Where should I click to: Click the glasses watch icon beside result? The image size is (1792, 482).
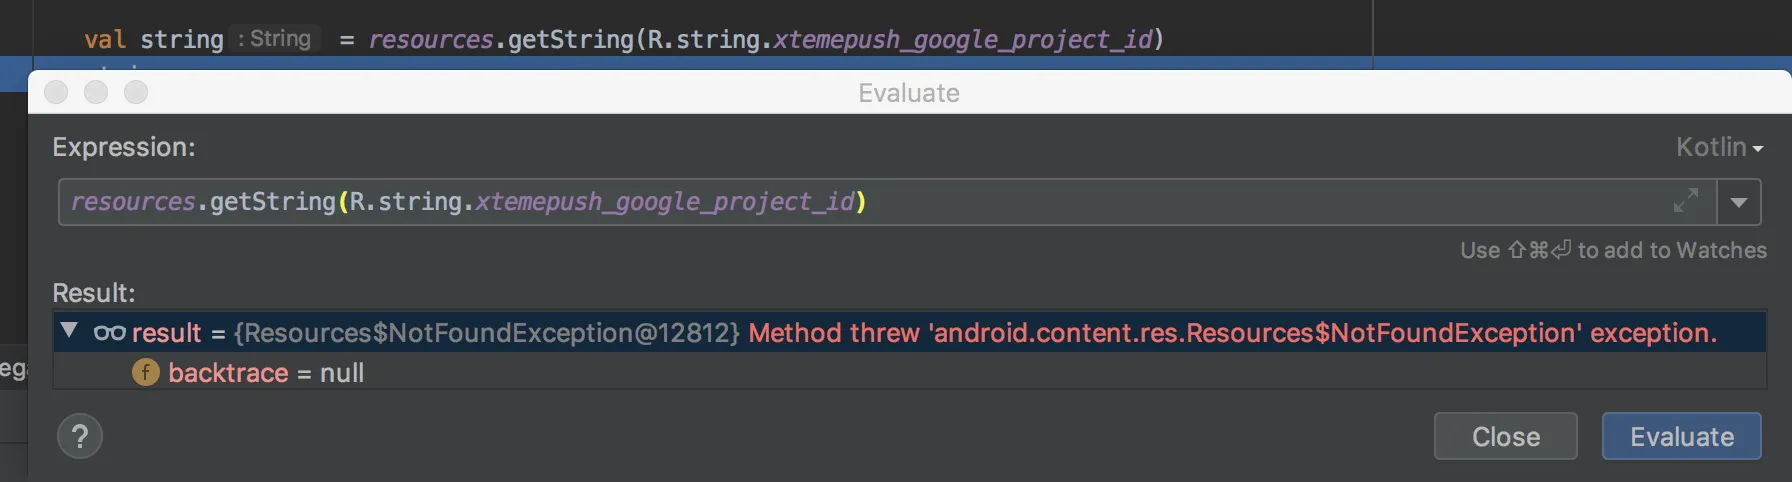point(109,332)
